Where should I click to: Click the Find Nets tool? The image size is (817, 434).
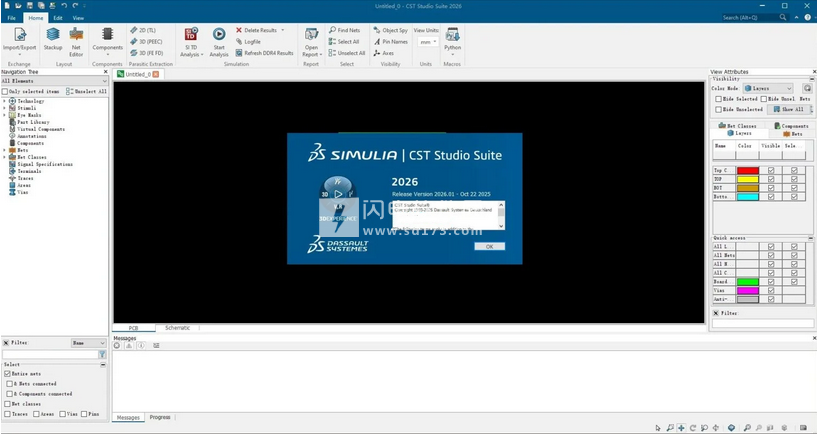(x=344, y=30)
